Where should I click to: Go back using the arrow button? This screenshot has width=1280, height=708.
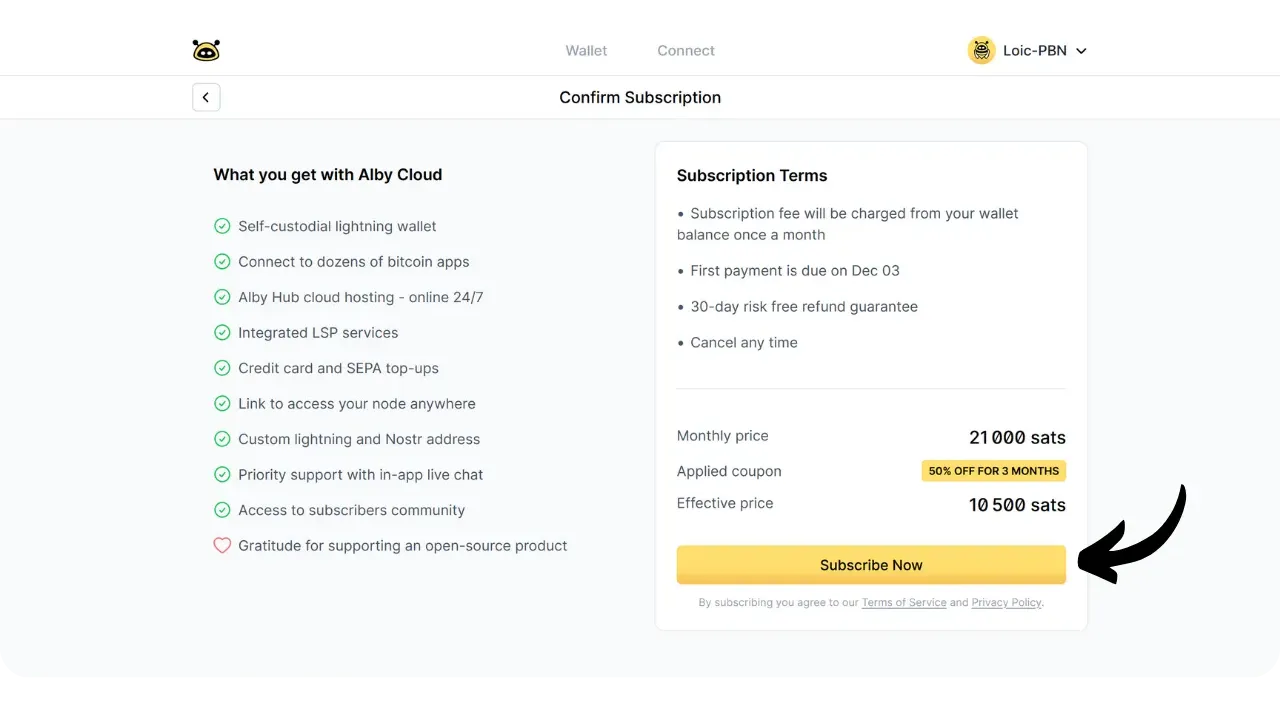click(206, 97)
